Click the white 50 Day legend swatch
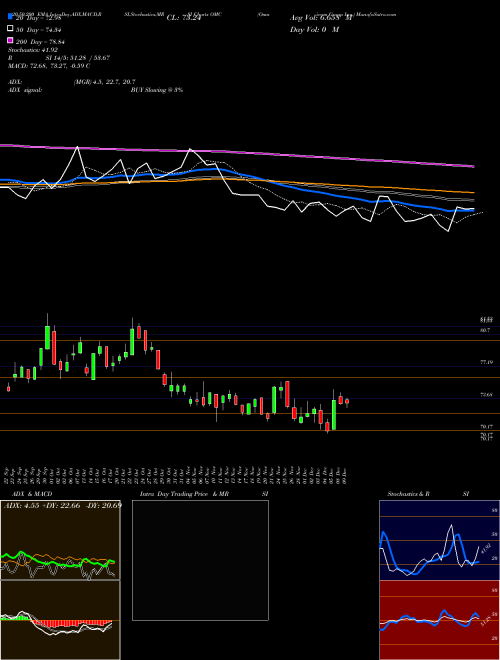Image resolution: width=500 pixels, height=660 pixels. (x=10, y=29)
